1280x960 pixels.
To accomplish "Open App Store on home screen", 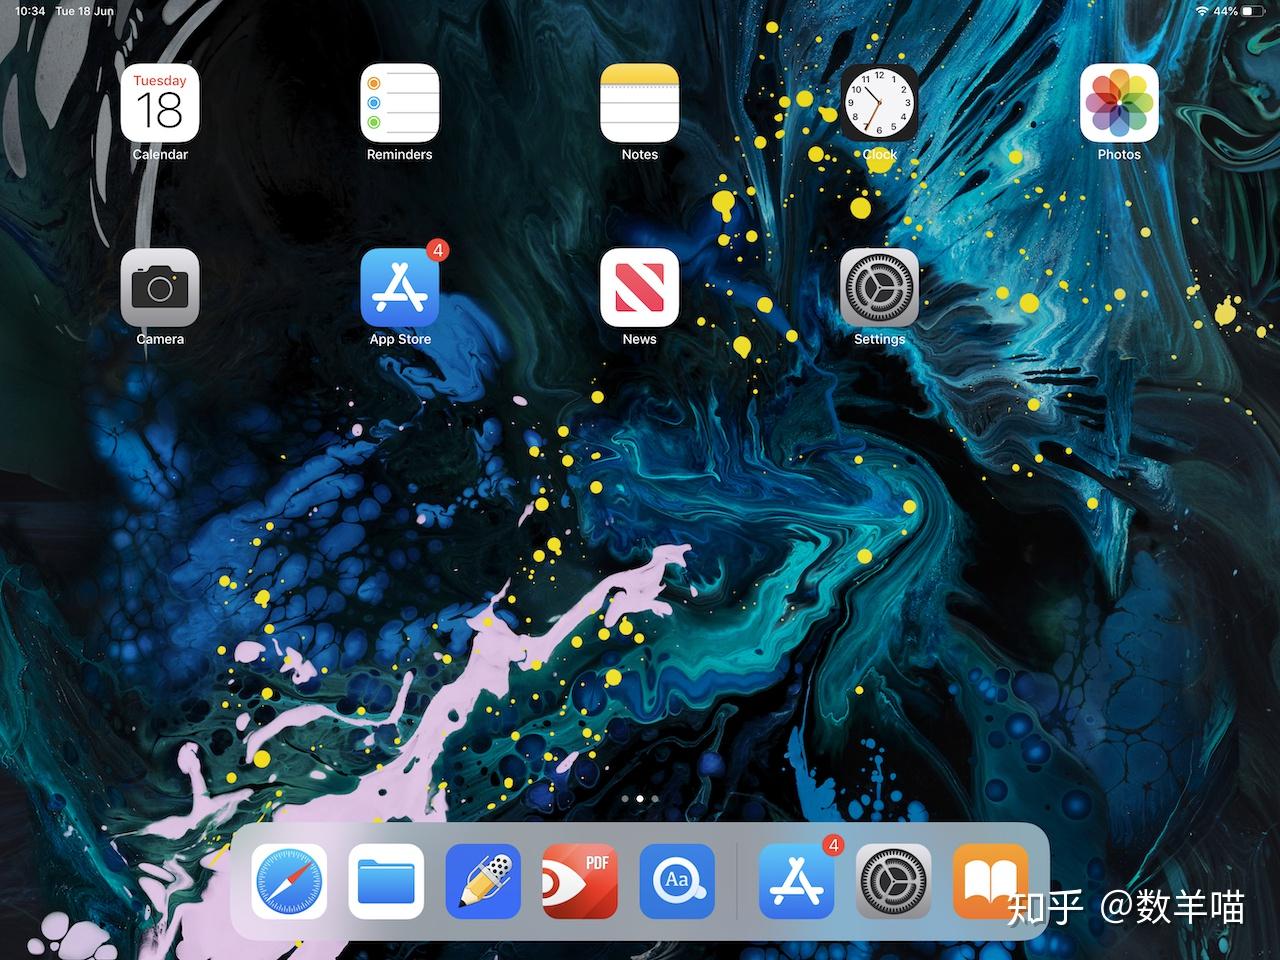I will [400, 288].
